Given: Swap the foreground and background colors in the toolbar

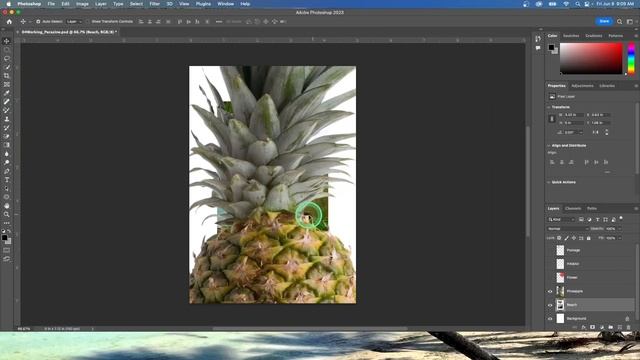Looking at the screenshot, I should [9, 231].
